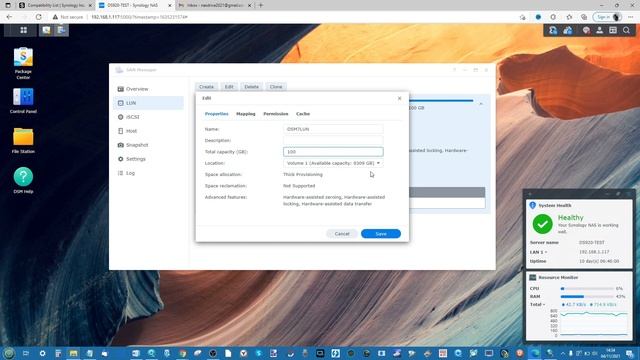Click Save in the Edit dialog
640x360 pixels.
[381, 234]
